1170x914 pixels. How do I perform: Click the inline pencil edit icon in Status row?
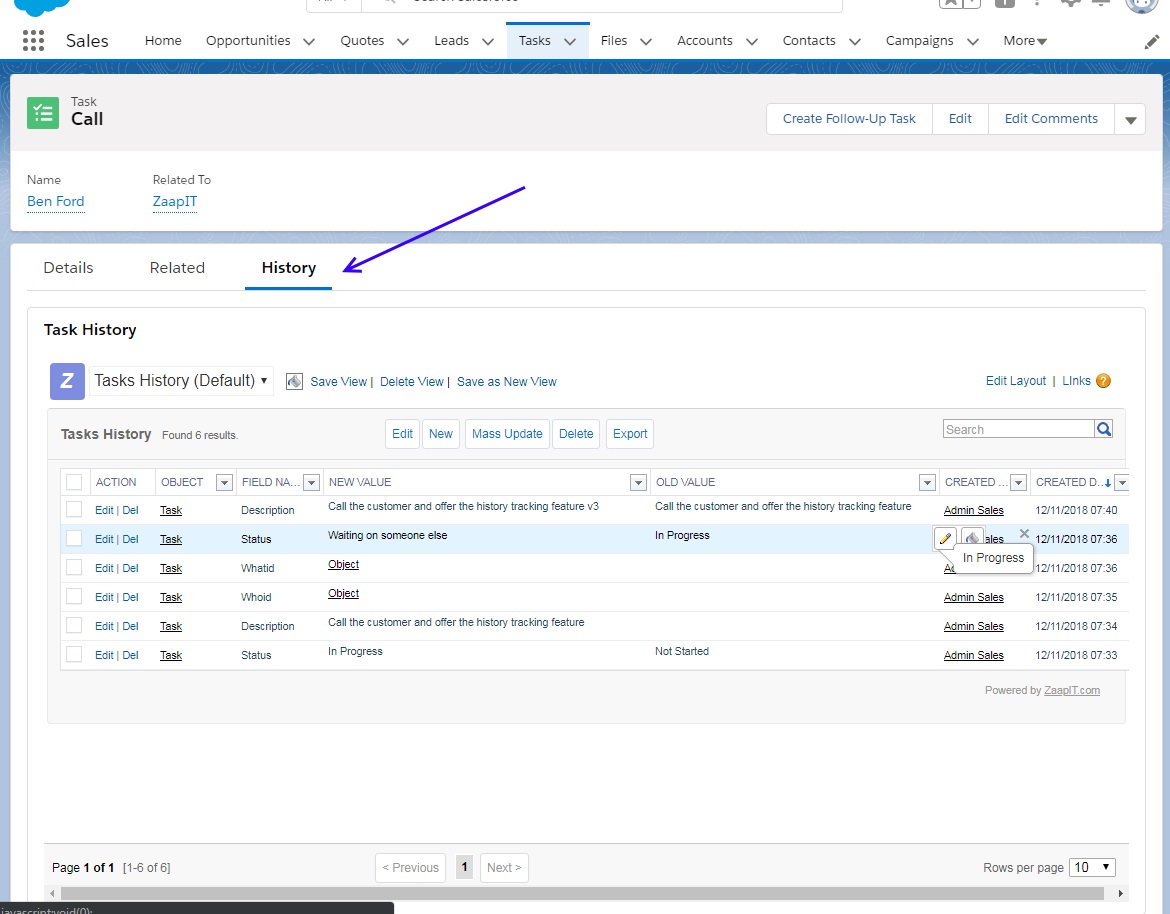(x=945, y=538)
